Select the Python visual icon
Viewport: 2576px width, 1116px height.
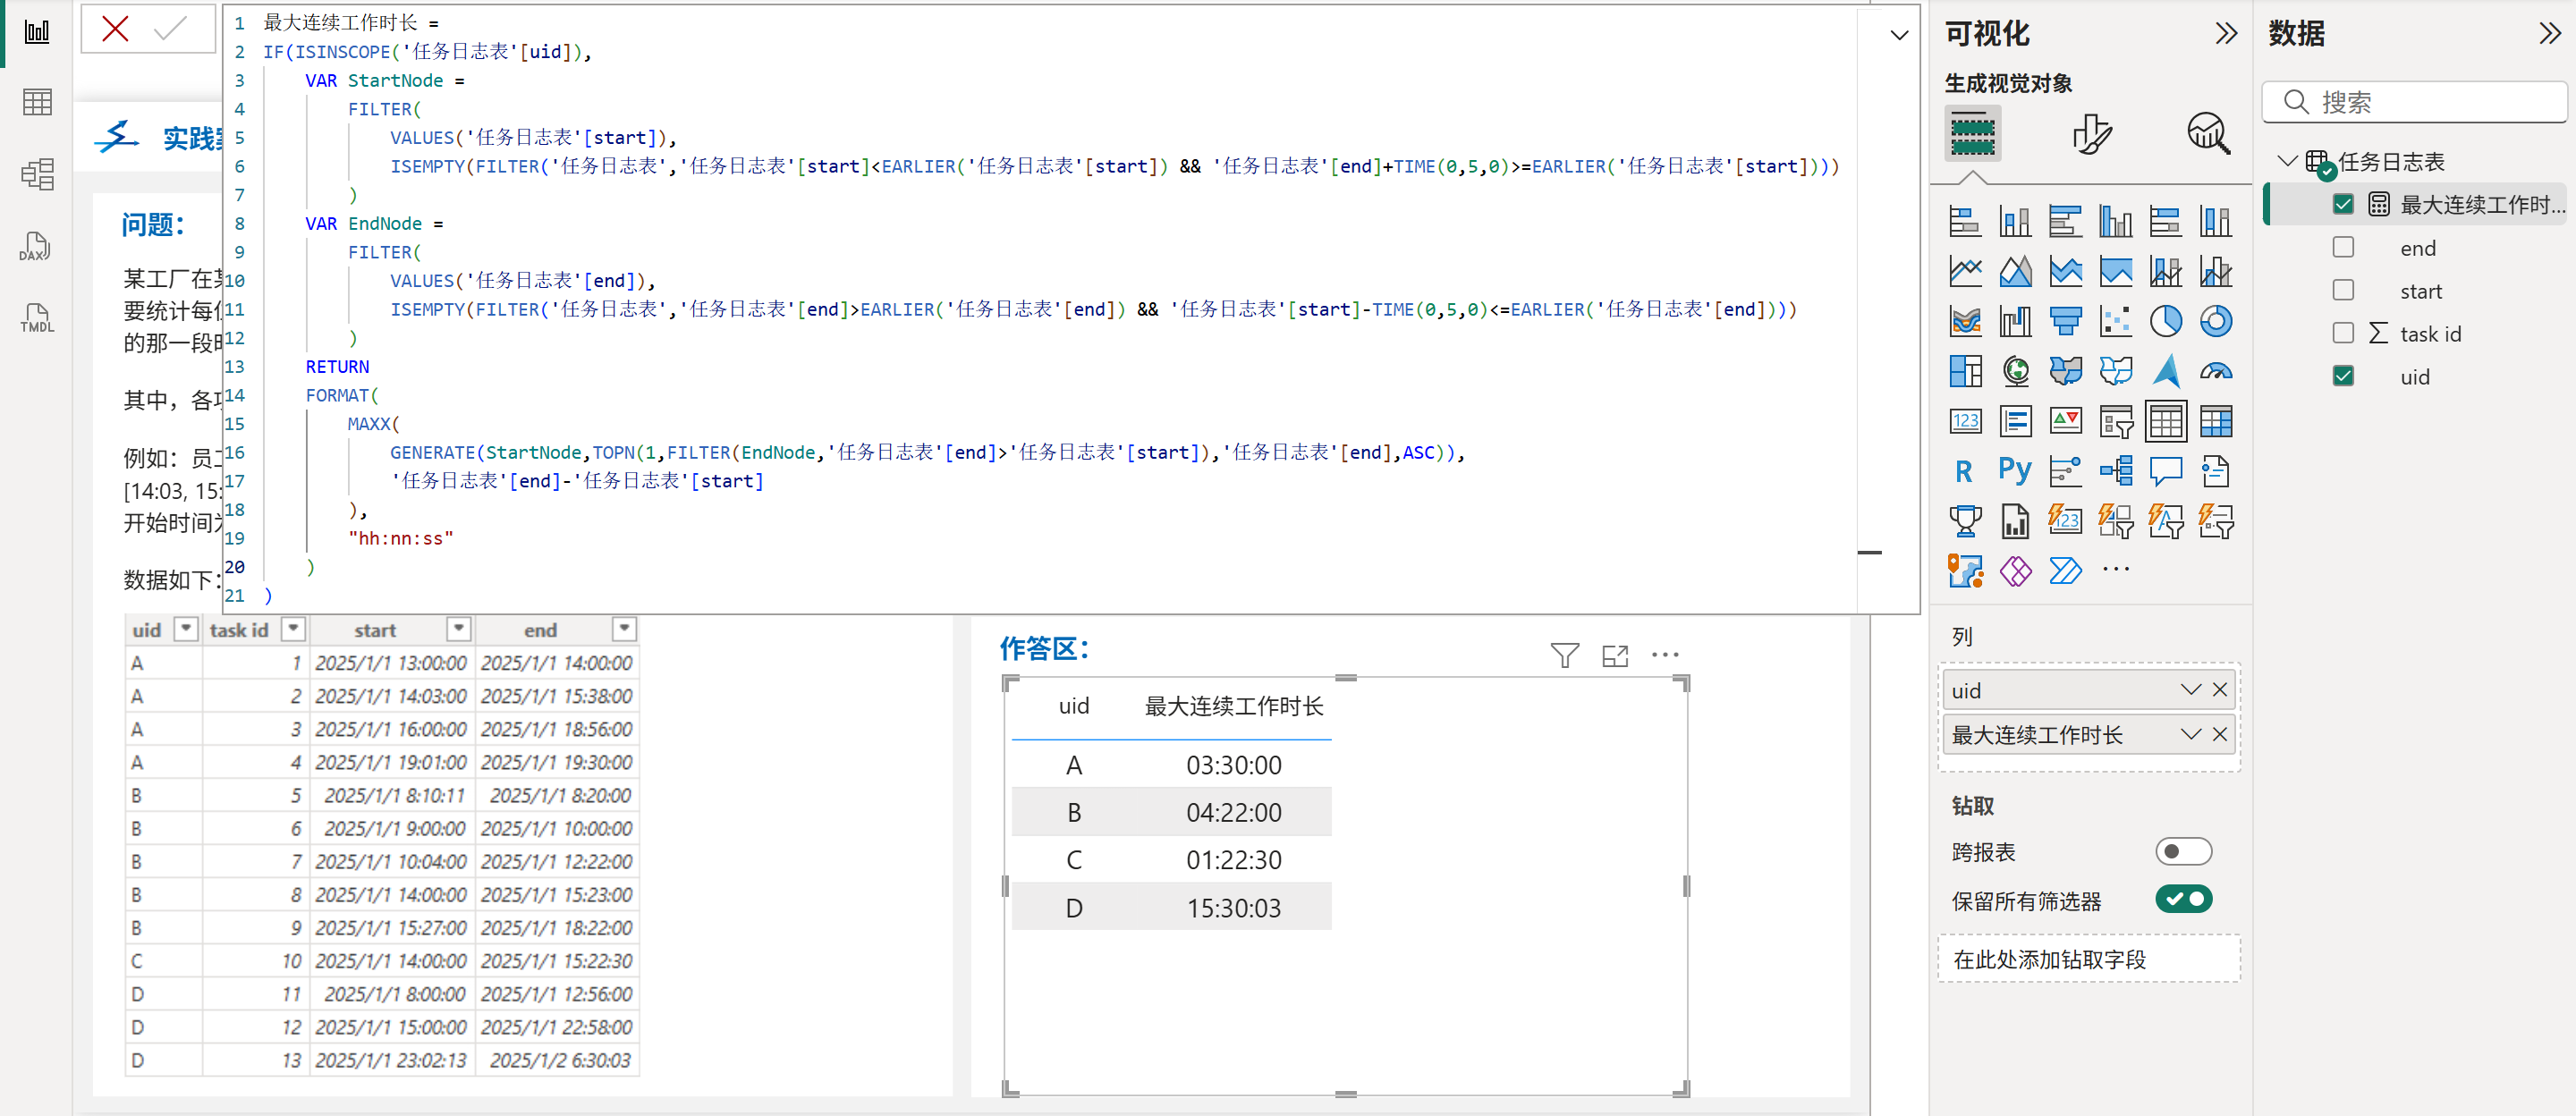coord(2014,470)
